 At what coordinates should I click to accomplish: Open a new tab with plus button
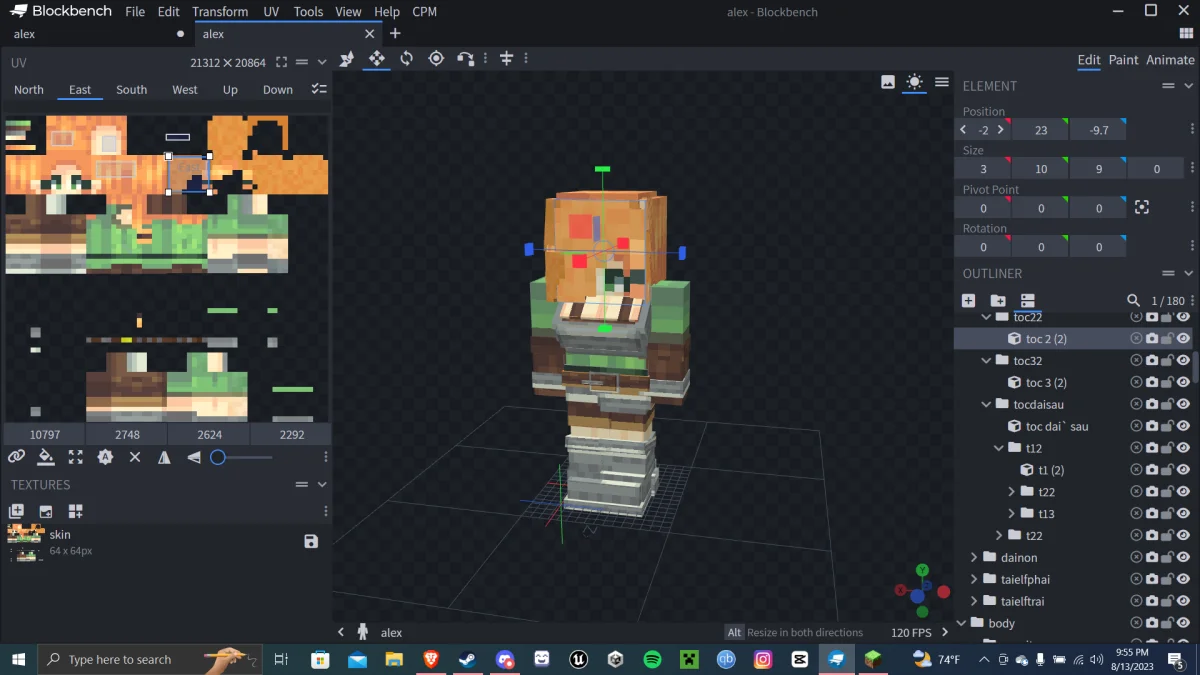click(x=395, y=33)
